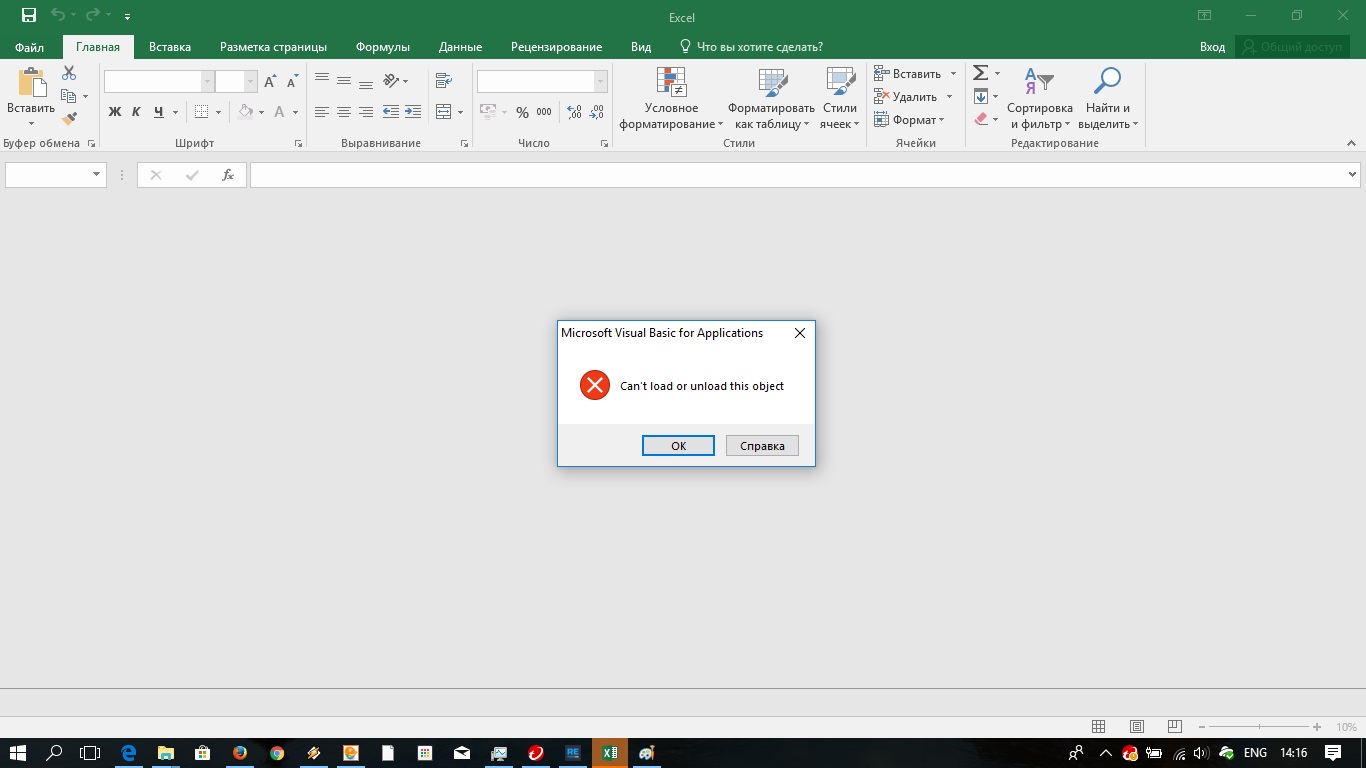Viewport: 1366px width, 768px height.
Task: Open the Файл tab
Action: (29, 47)
